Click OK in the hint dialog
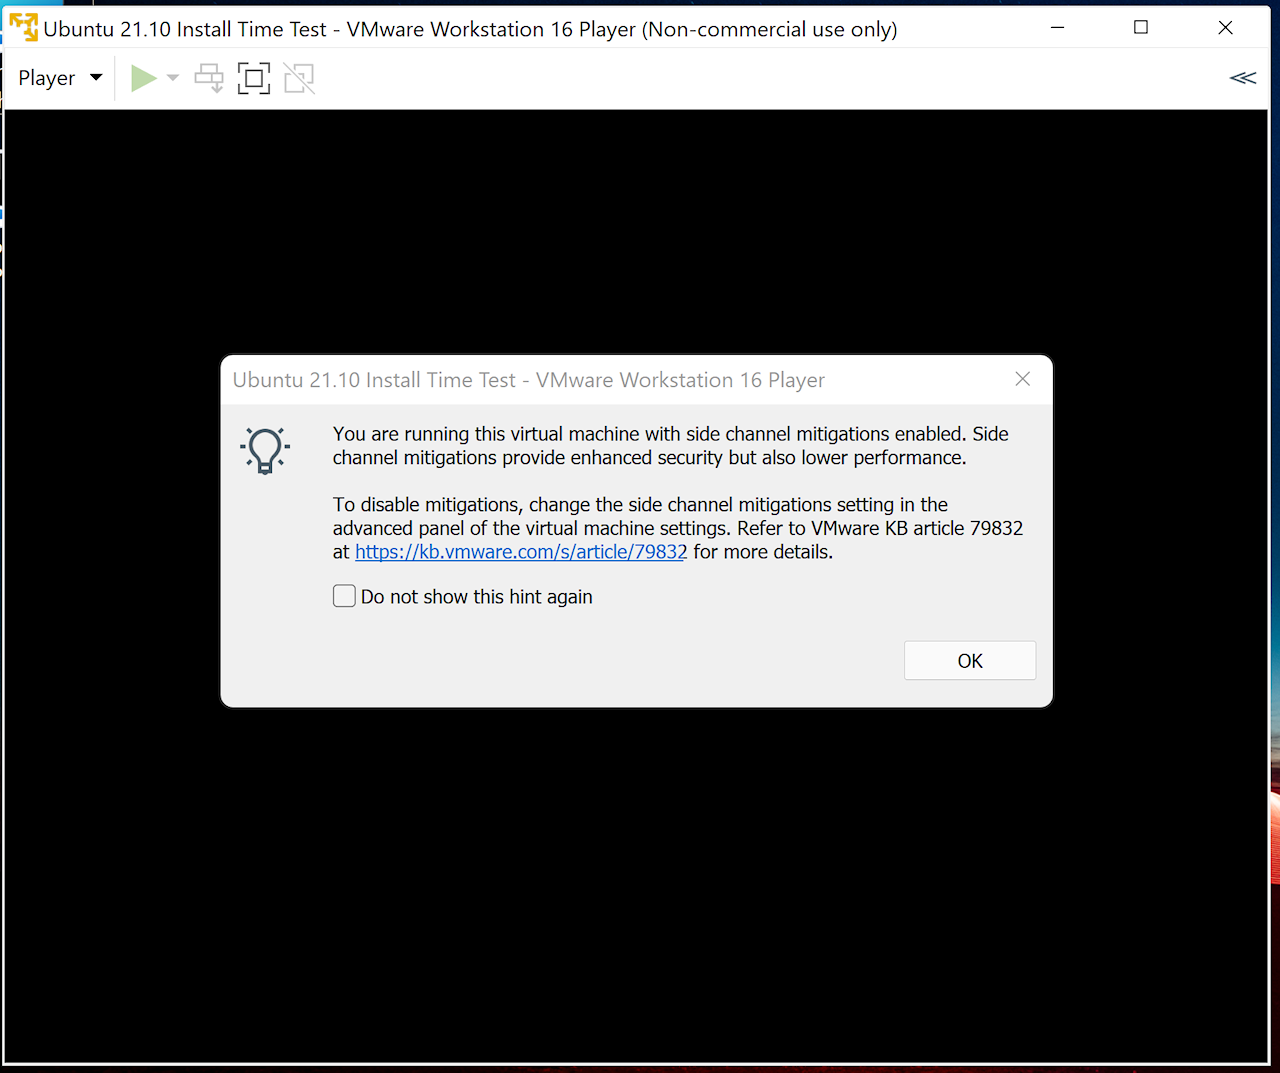The width and height of the screenshot is (1280, 1073). click(970, 661)
